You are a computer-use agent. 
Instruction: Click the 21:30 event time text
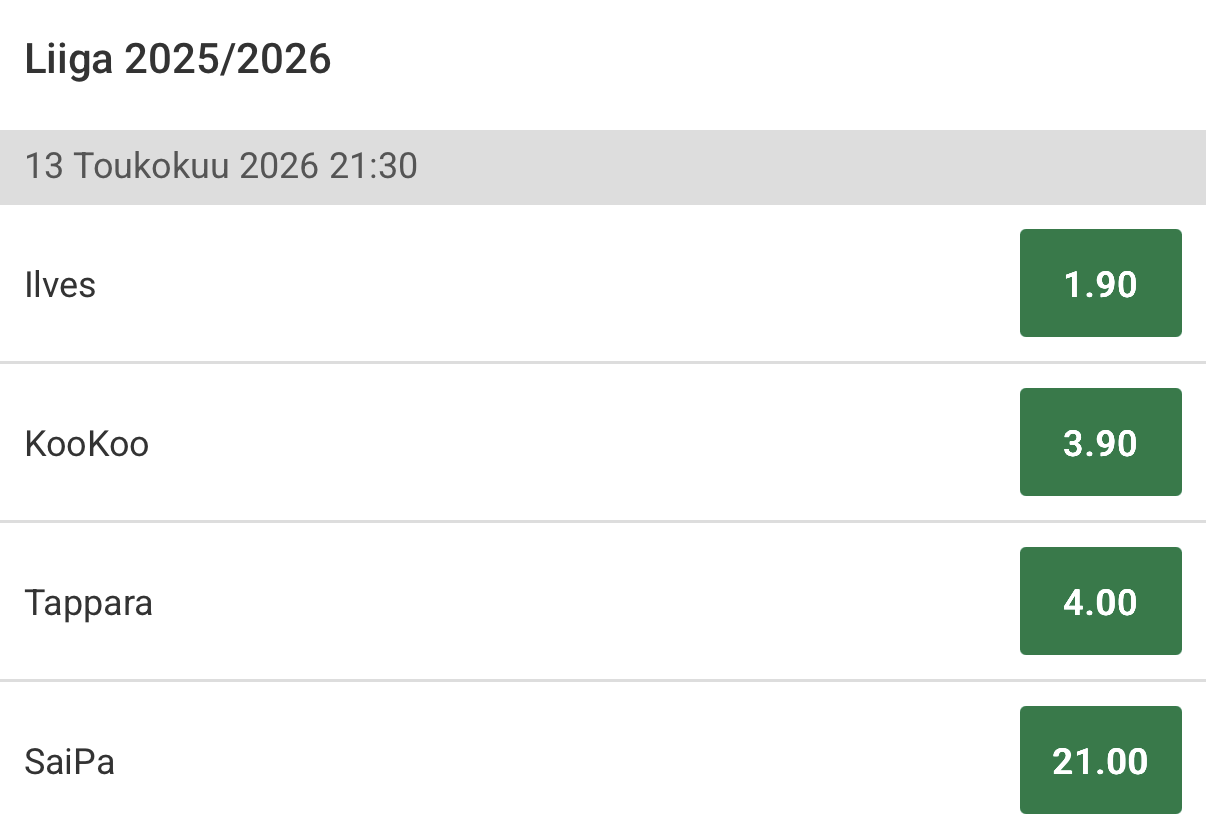tap(372, 166)
